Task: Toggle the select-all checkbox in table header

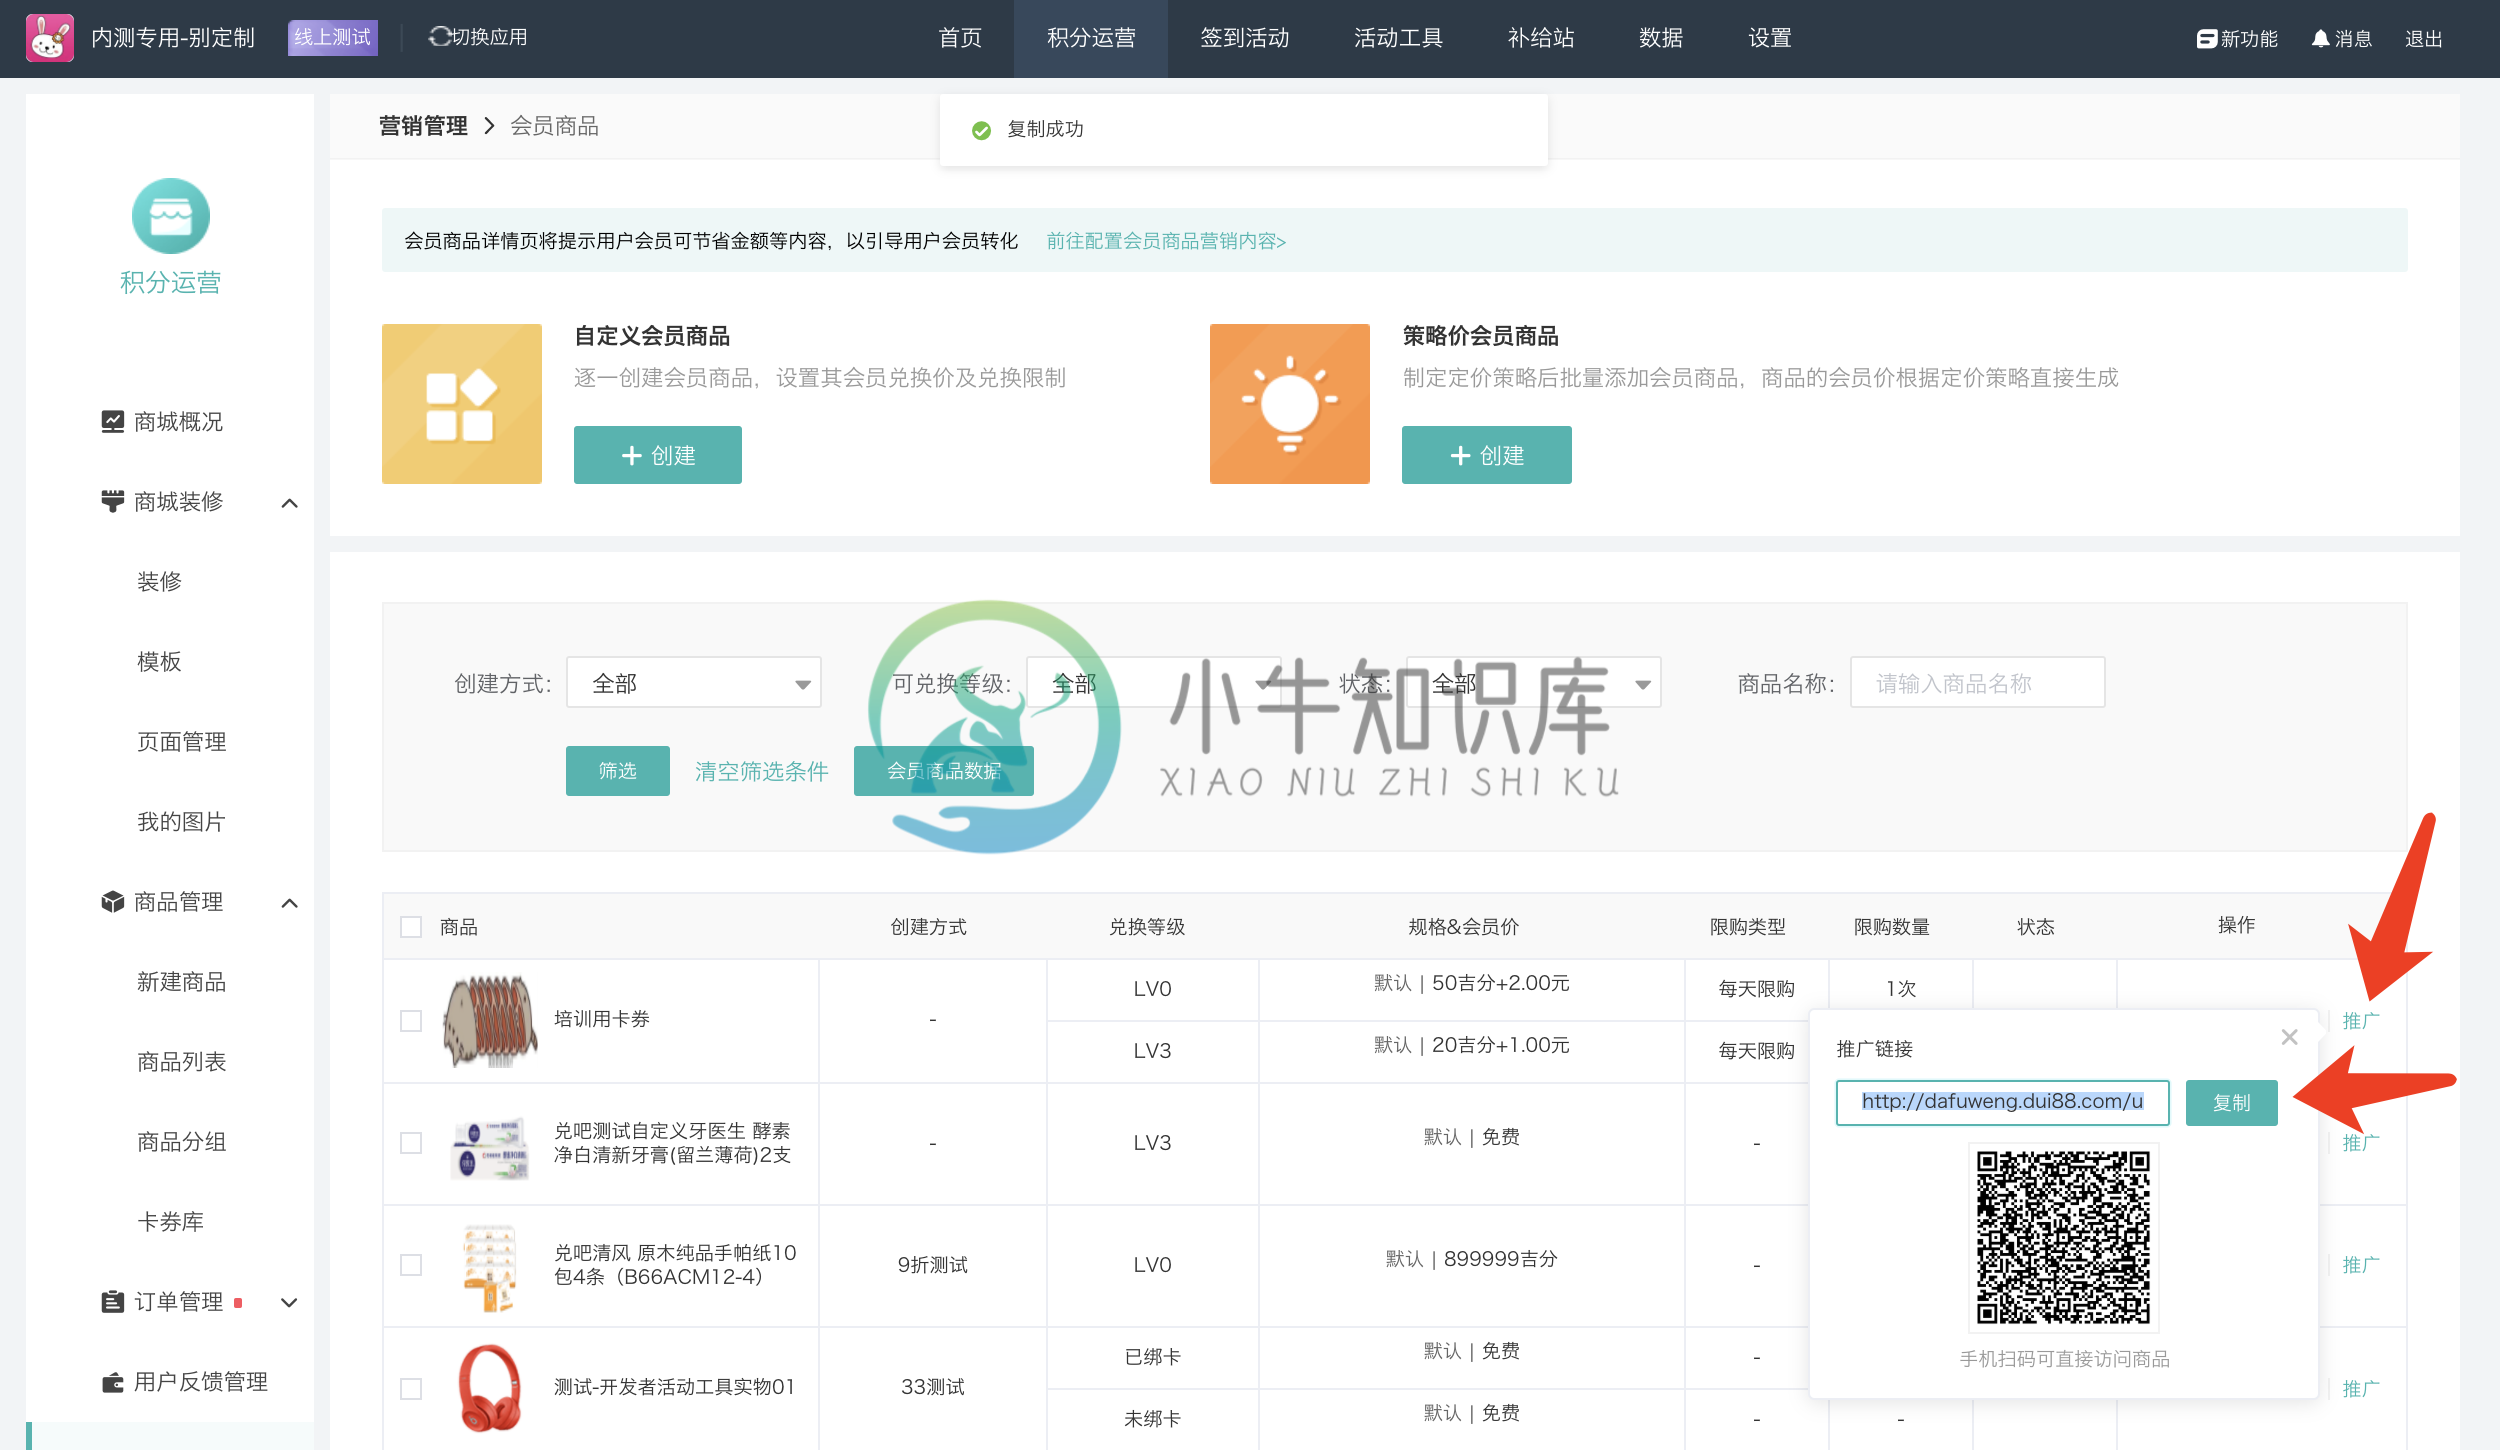Action: 411,927
